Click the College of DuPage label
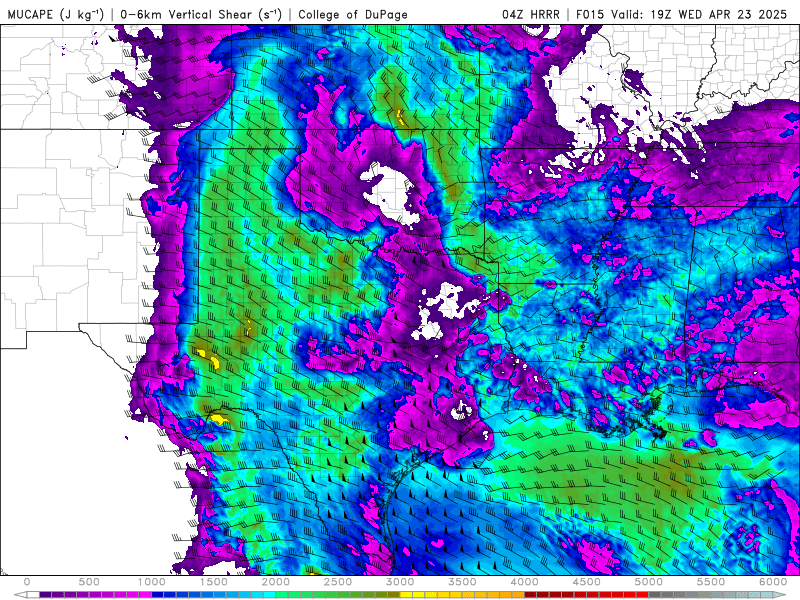Viewport: 800px width, 600px height. [353, 14]
